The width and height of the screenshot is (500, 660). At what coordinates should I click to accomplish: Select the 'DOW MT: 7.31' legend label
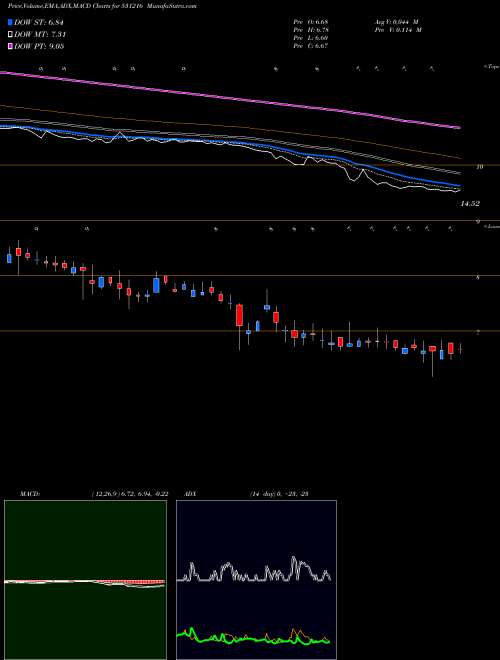[x=40, y=35]
